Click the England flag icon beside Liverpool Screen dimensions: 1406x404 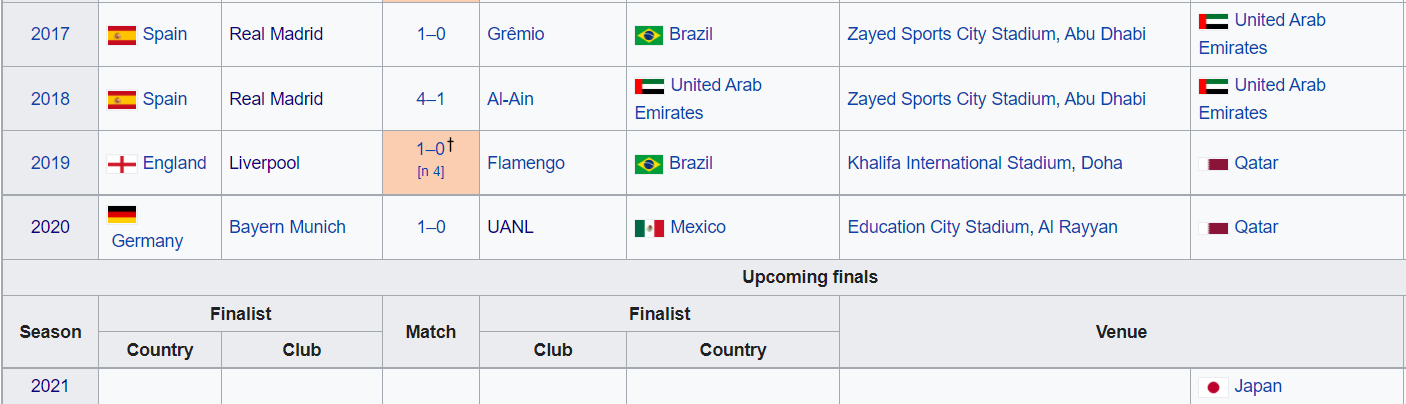pyautogui.click(x=121, y=164)
